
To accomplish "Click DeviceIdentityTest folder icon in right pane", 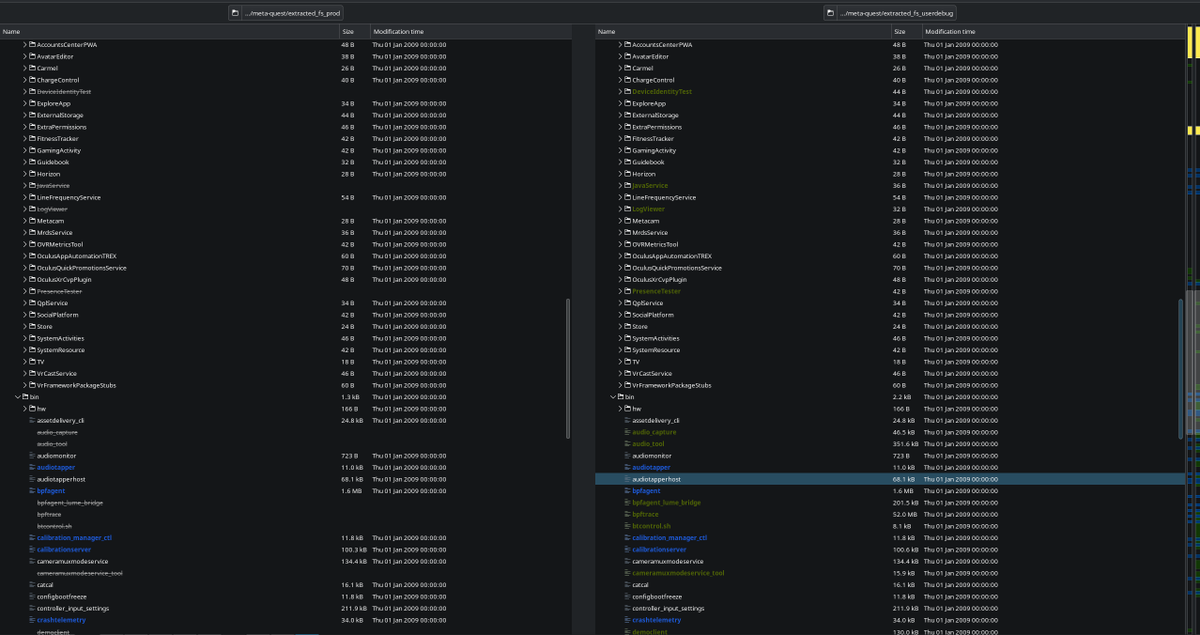I will tap(628, 92).
